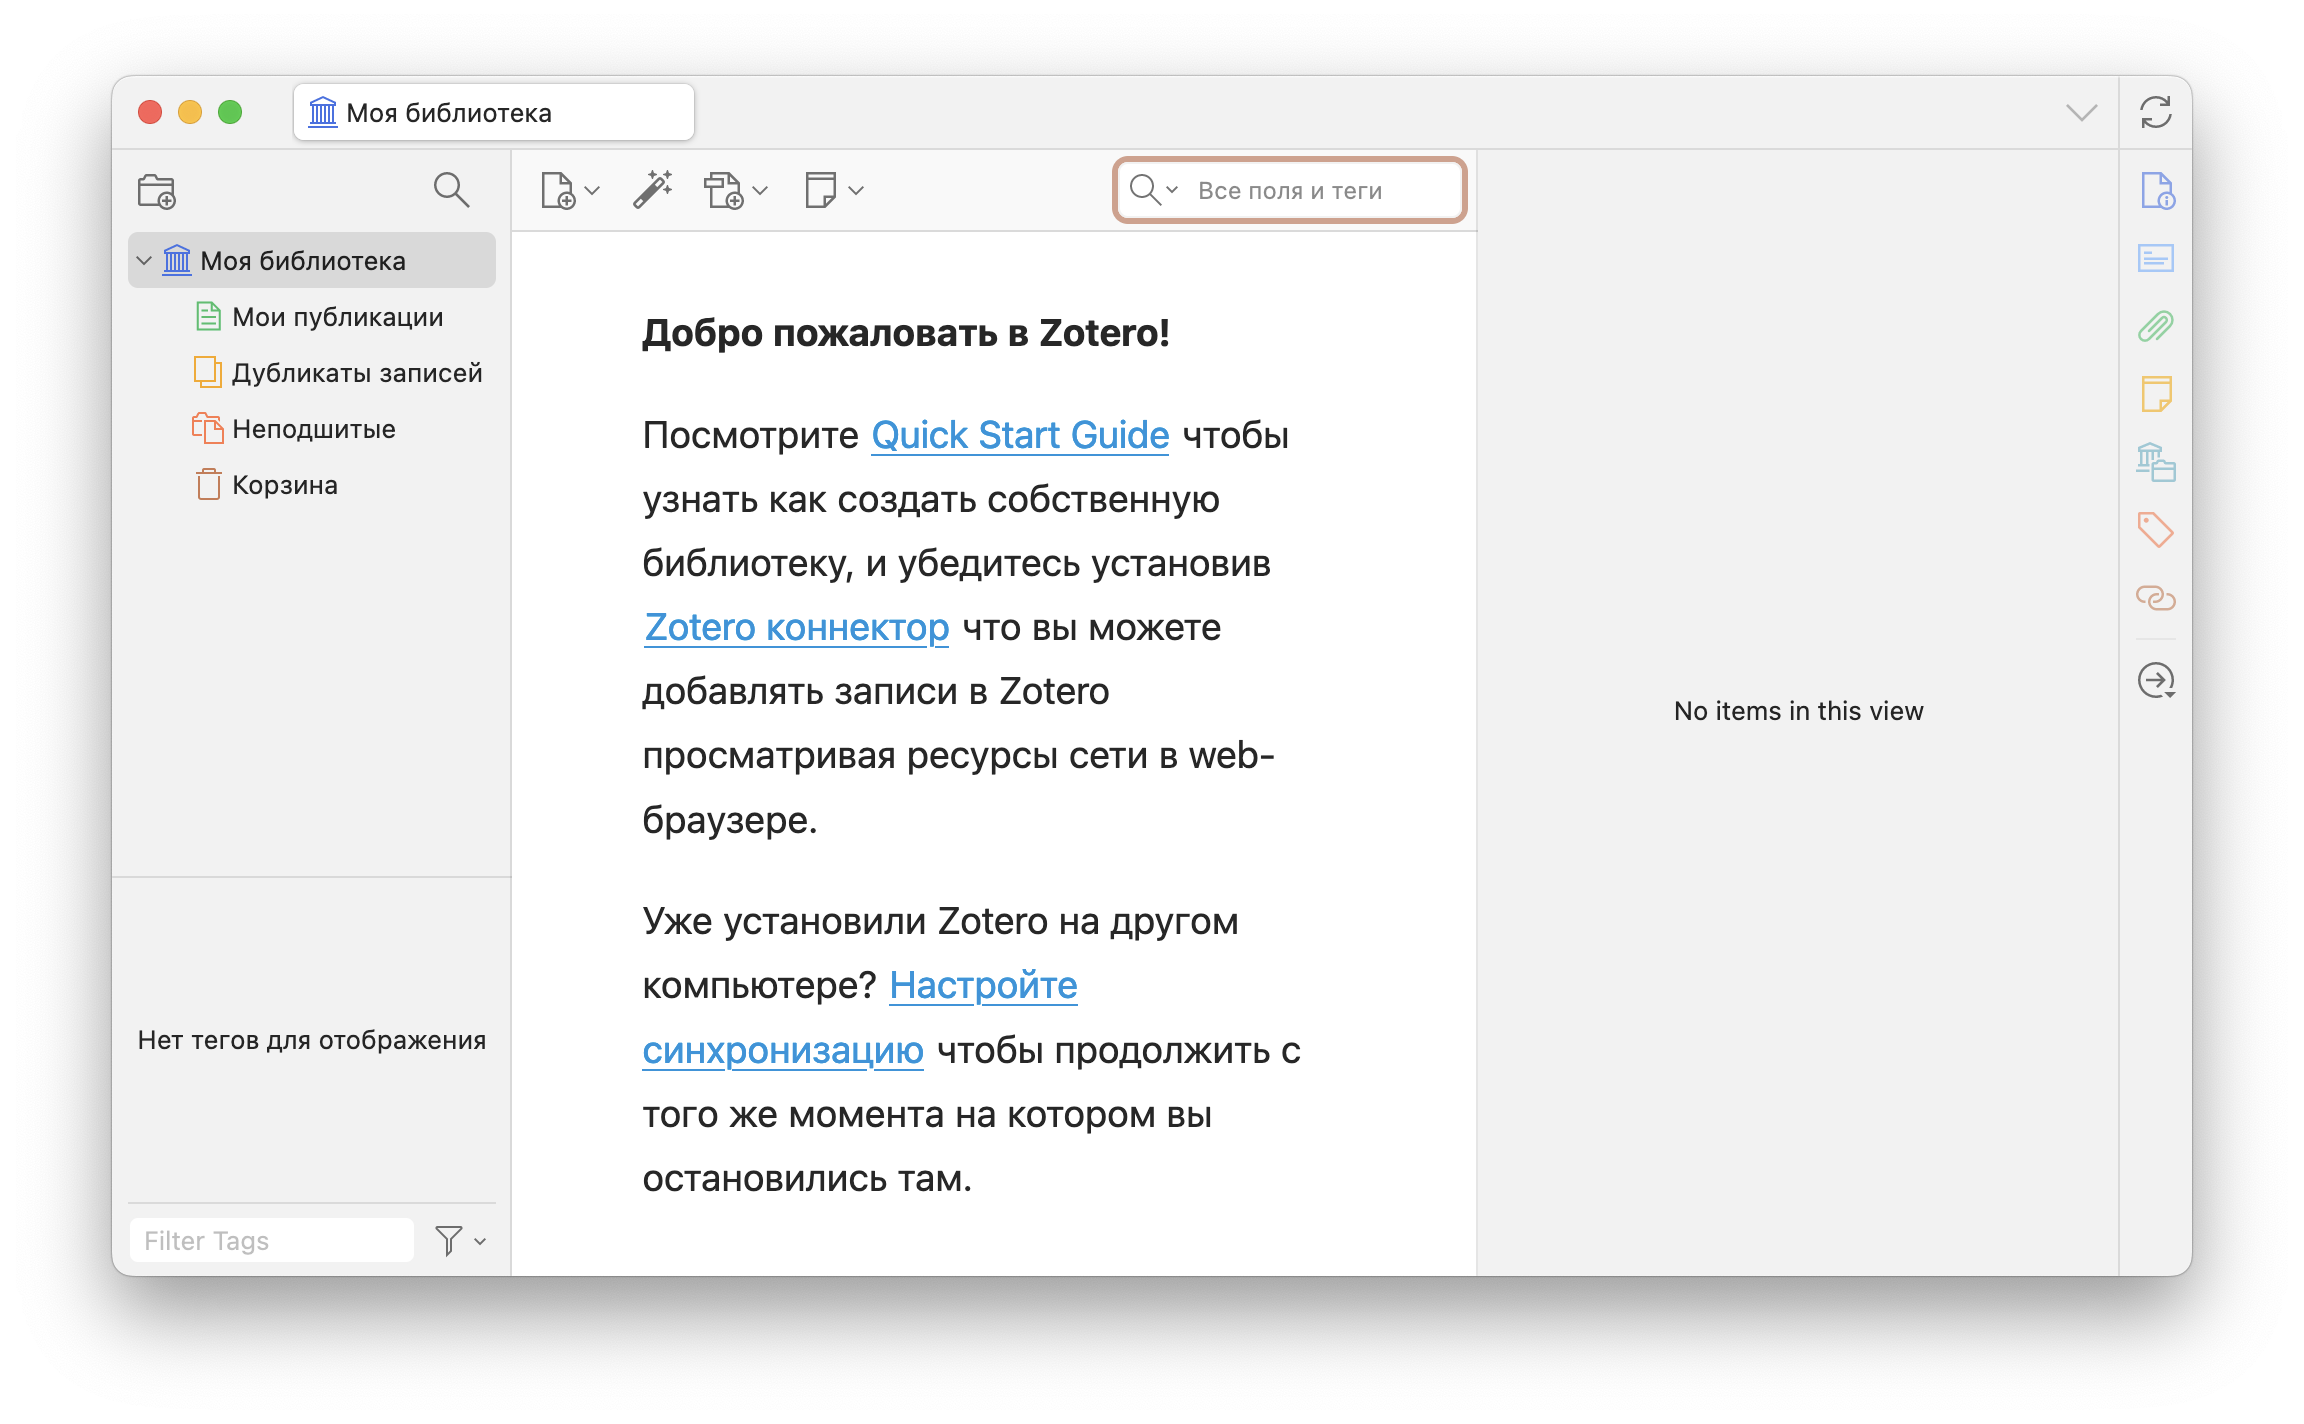This screenshot has width=2304, height=1424.
Task: Click the sync refresh icon
Action: tap(2155, 112)
